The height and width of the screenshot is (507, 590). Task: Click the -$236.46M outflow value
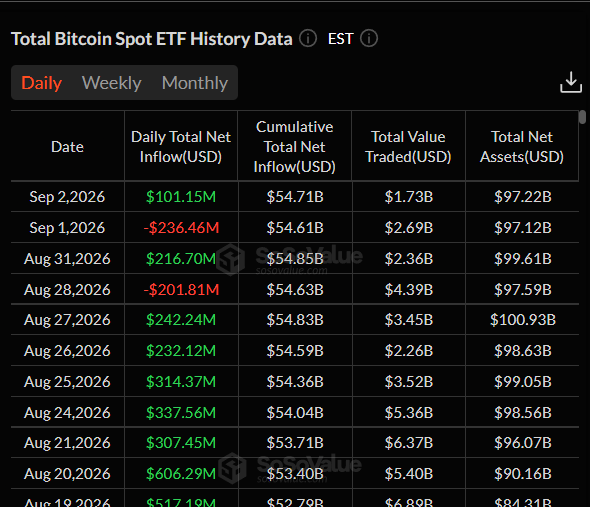click(x=181, y=227)
